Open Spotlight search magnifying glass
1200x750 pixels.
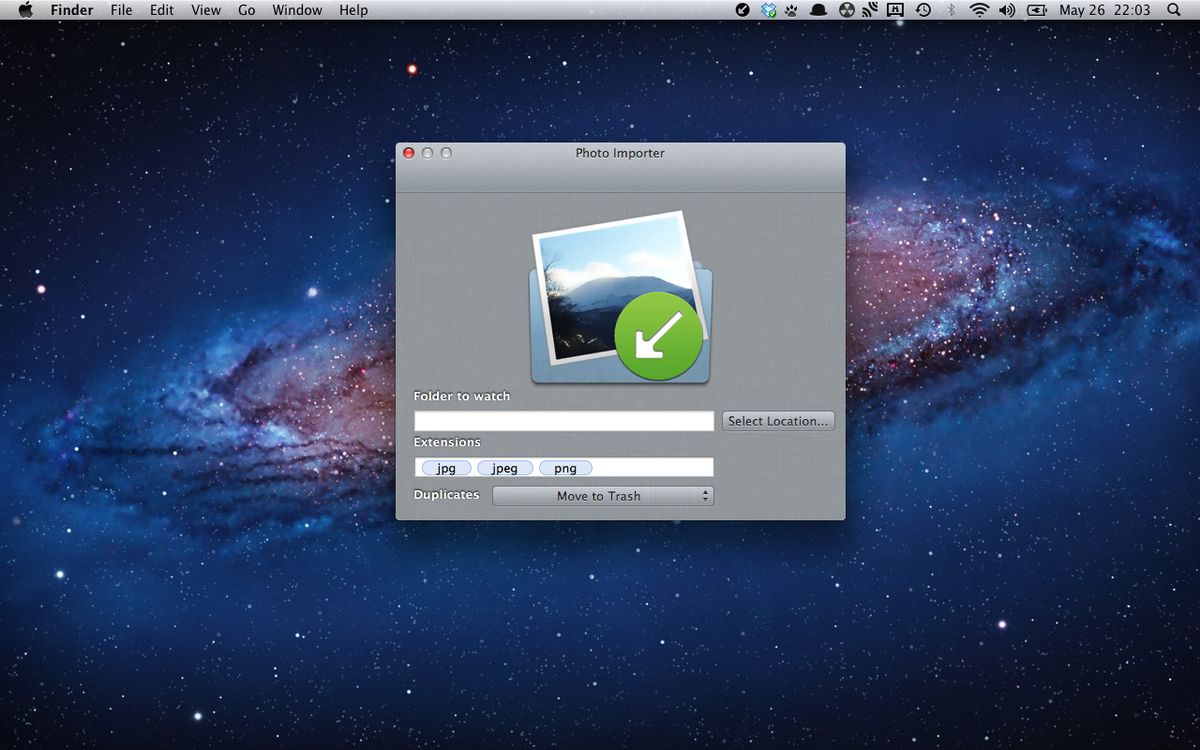click(1173, 10)
